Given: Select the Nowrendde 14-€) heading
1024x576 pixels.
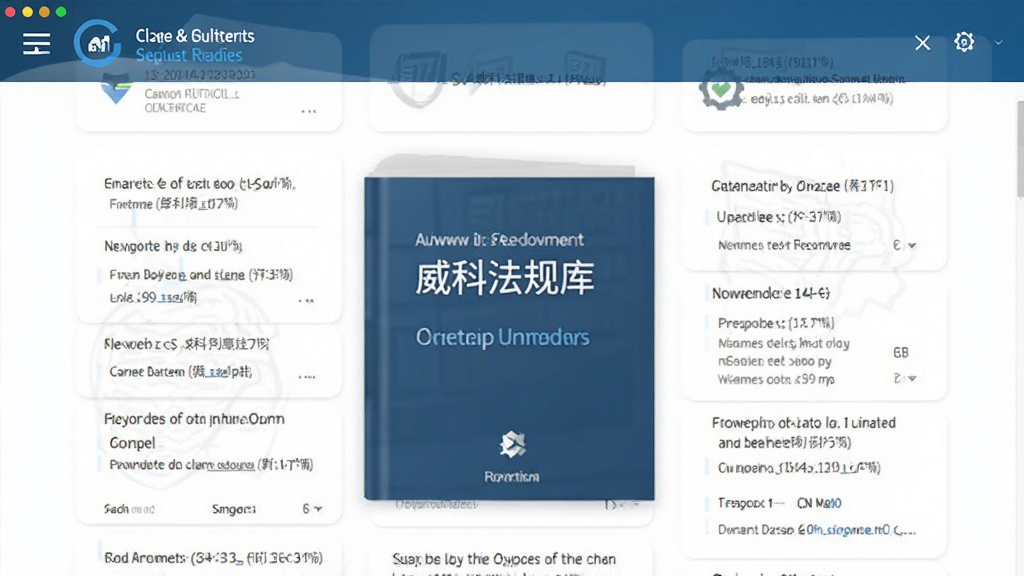Looking at the screenshot, I should click(x=771, y=293).
